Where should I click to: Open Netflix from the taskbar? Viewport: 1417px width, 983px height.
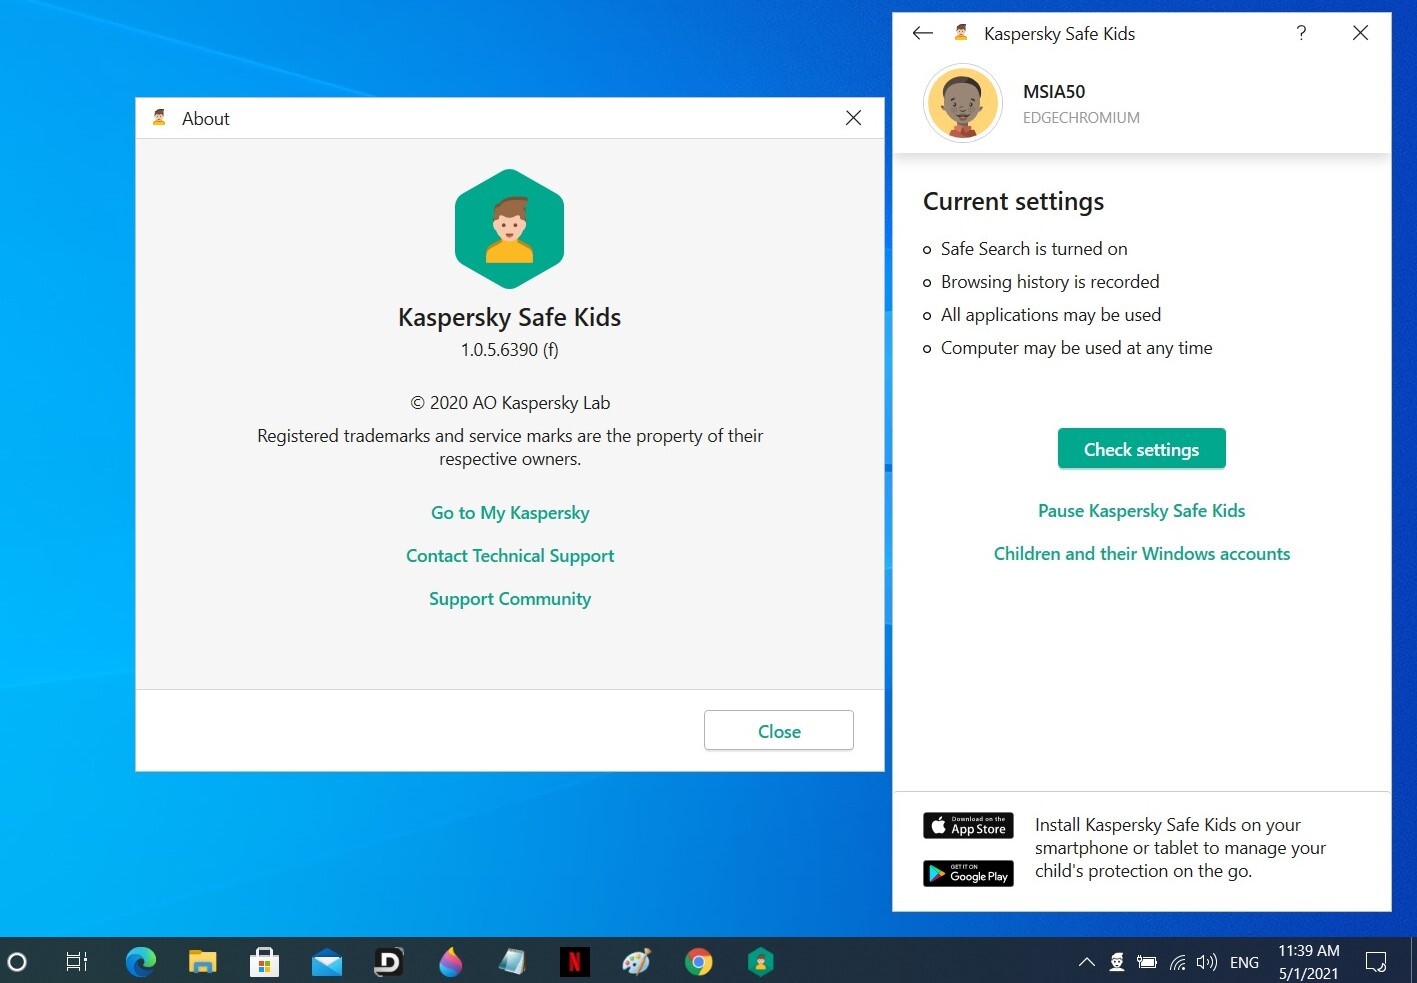575,962
